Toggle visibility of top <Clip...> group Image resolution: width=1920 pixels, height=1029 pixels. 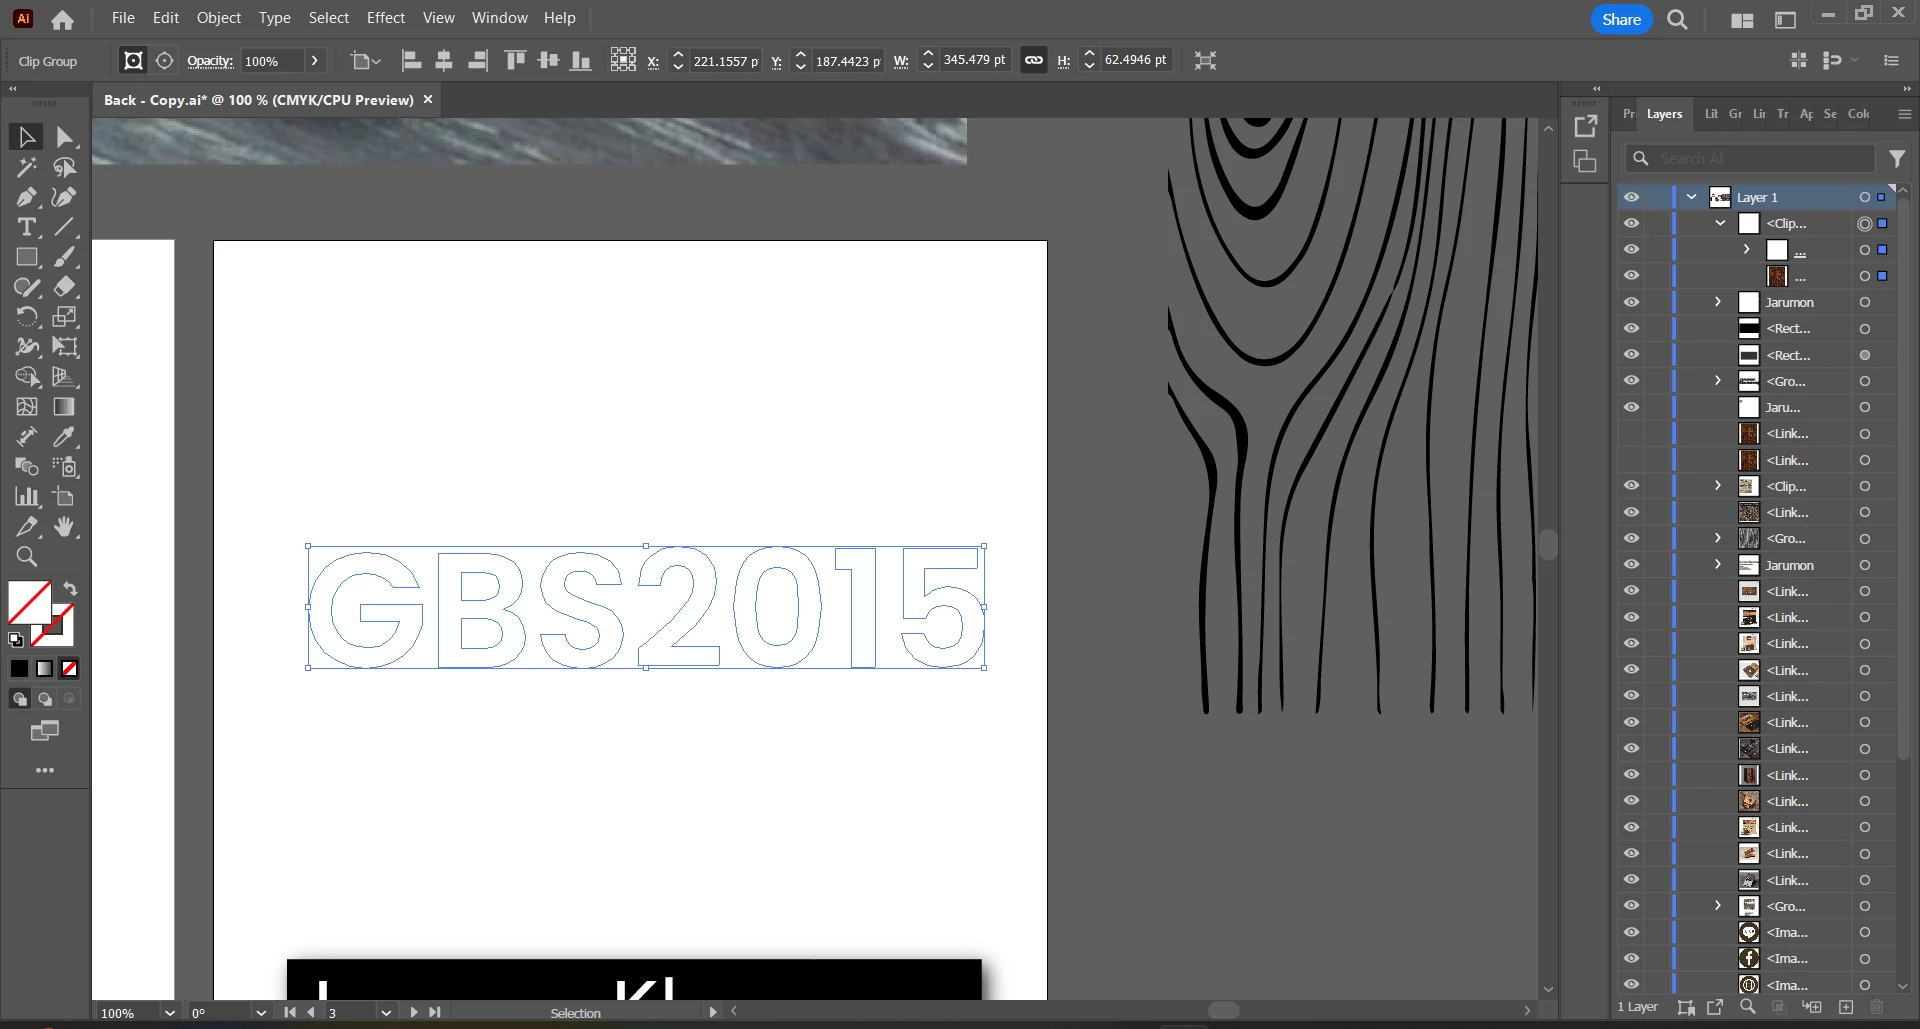(1631, 223)
